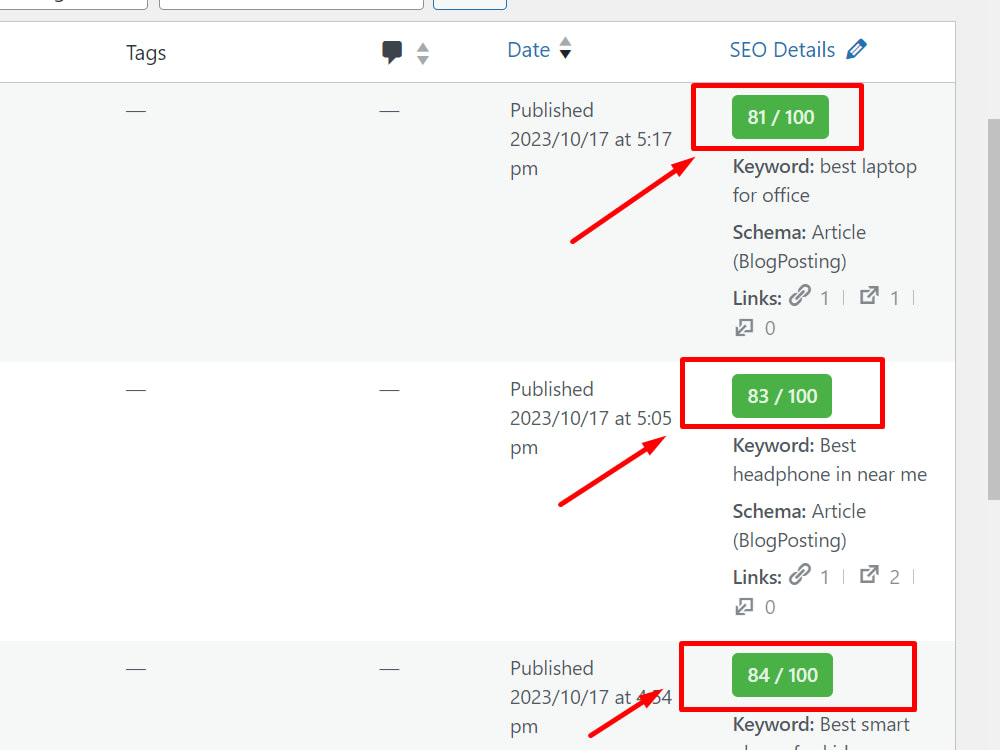Click the 'Best smart' keyword text in third row
This screenshot has width=1000, height=750.
coord(864,724)
